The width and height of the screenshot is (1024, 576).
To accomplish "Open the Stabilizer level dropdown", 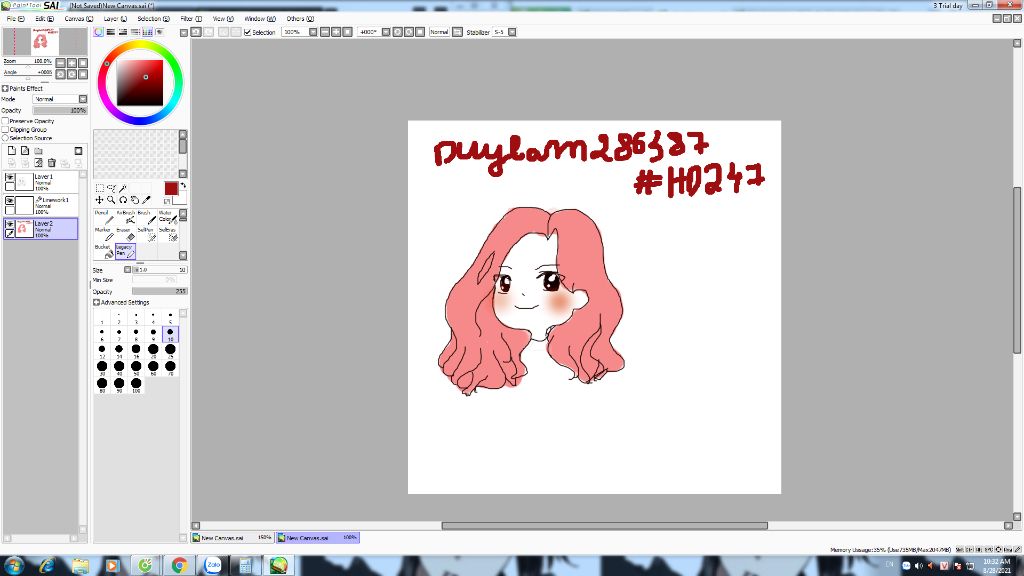I will point(512,32).
